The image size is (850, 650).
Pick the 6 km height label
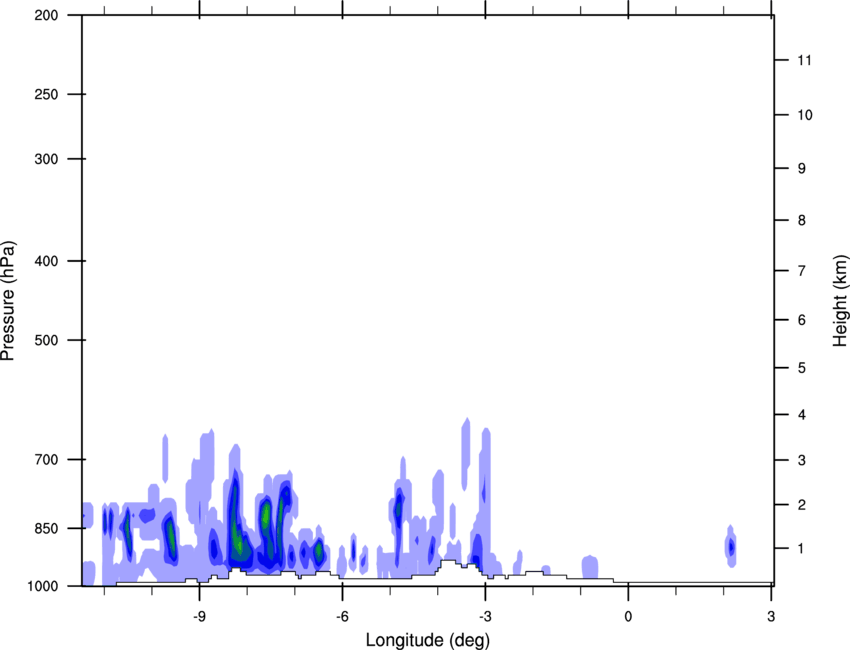pos(802,320)
